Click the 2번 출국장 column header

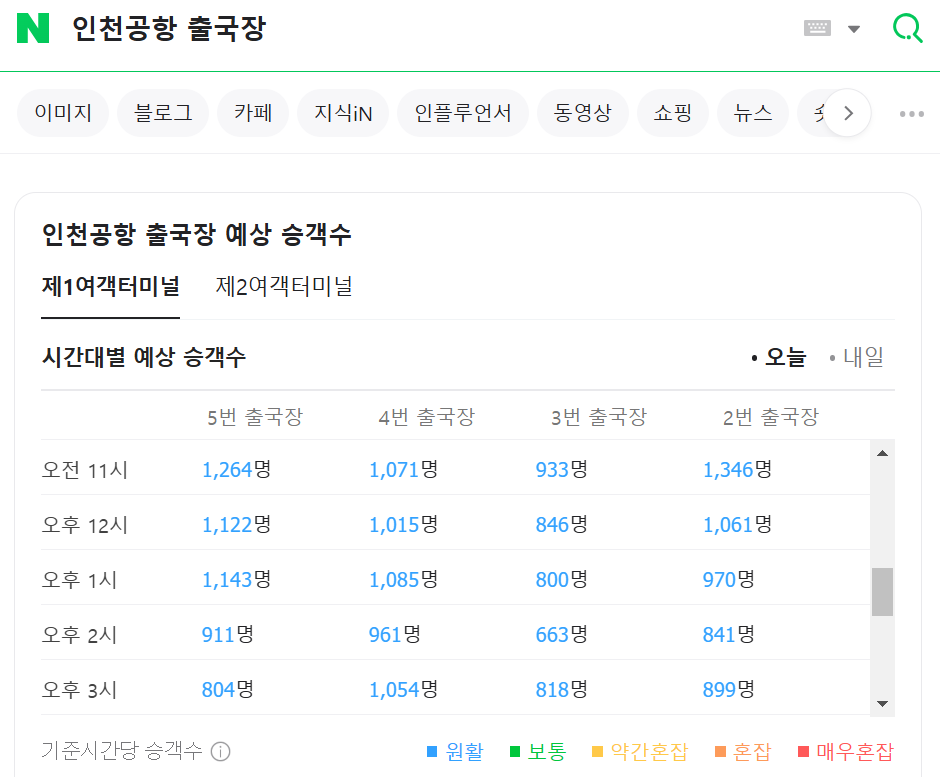(x=771, y=417)
